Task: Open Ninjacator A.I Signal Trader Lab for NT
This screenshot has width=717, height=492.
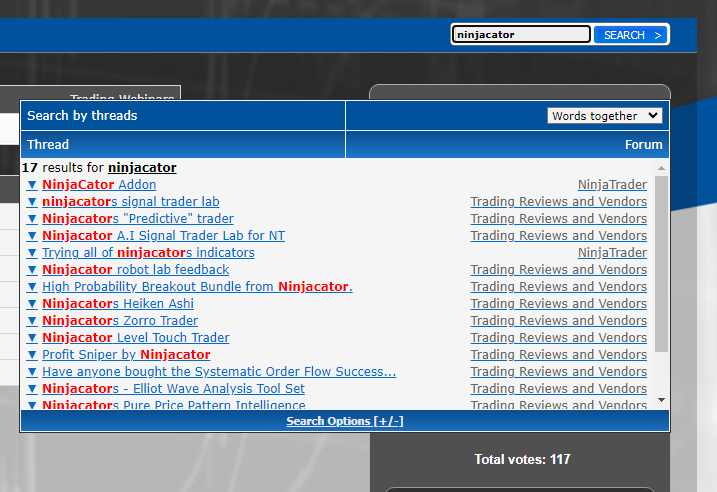Action: [x=163, y=235]
